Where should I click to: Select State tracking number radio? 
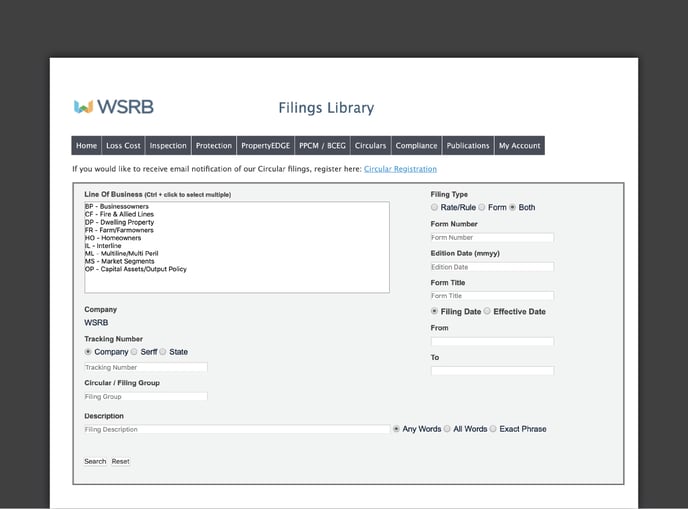point(163,351)
